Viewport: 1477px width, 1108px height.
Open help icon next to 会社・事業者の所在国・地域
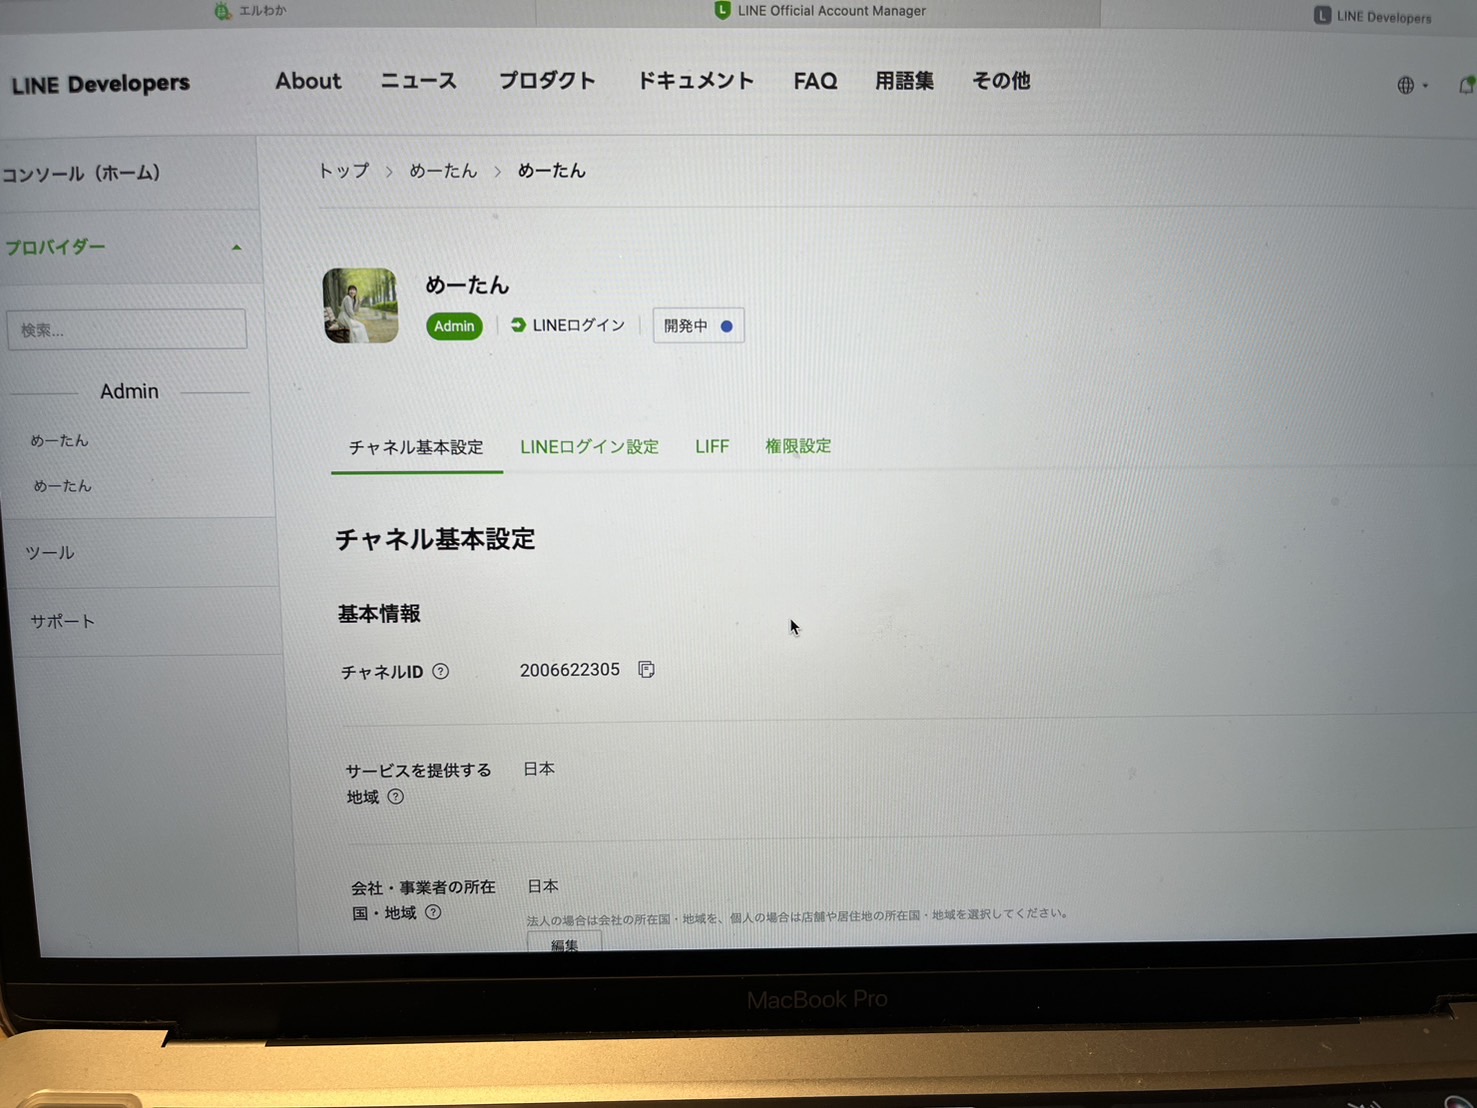pos(433,912)
